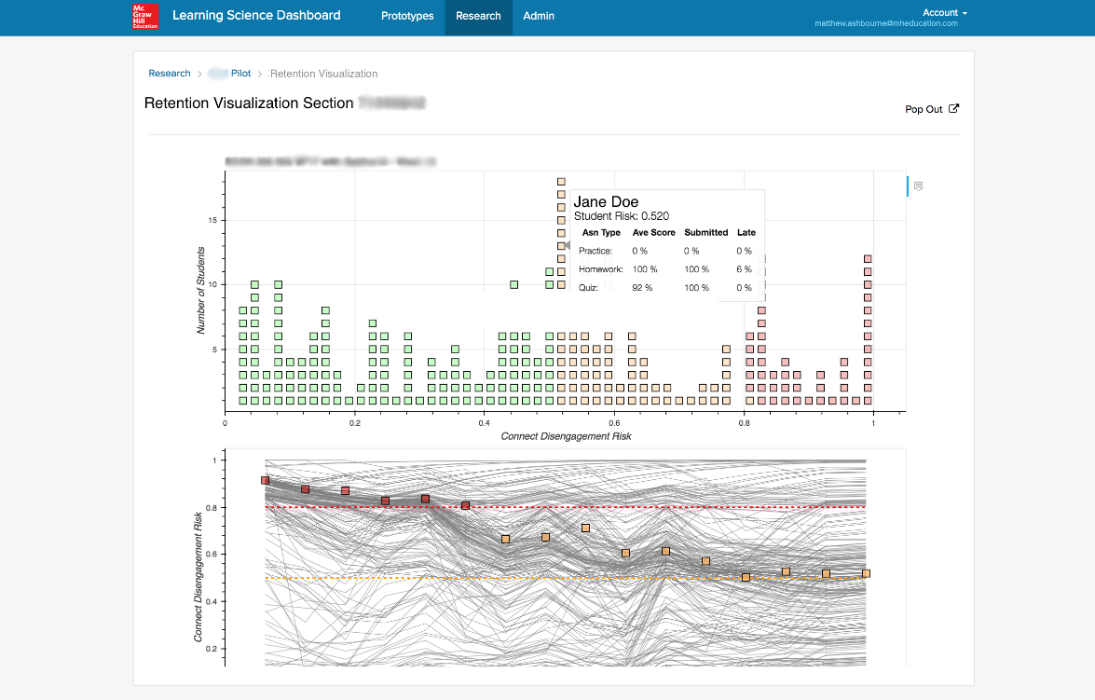This screenshot has width=1095, height=700.
Task: Open the Learning Science Dashboard home title
Action: [256, 16]
